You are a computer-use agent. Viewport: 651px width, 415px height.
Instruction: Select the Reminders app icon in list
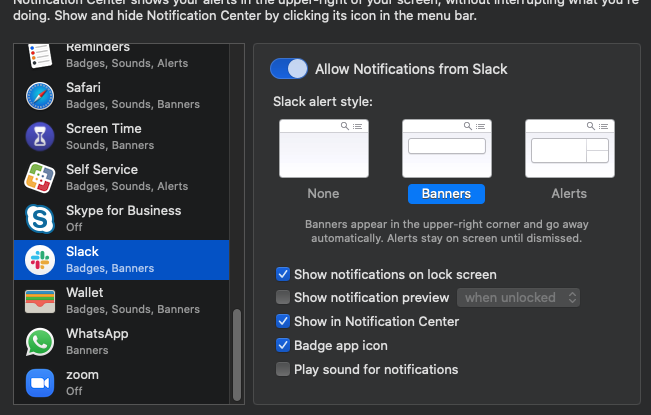(40, 56)
